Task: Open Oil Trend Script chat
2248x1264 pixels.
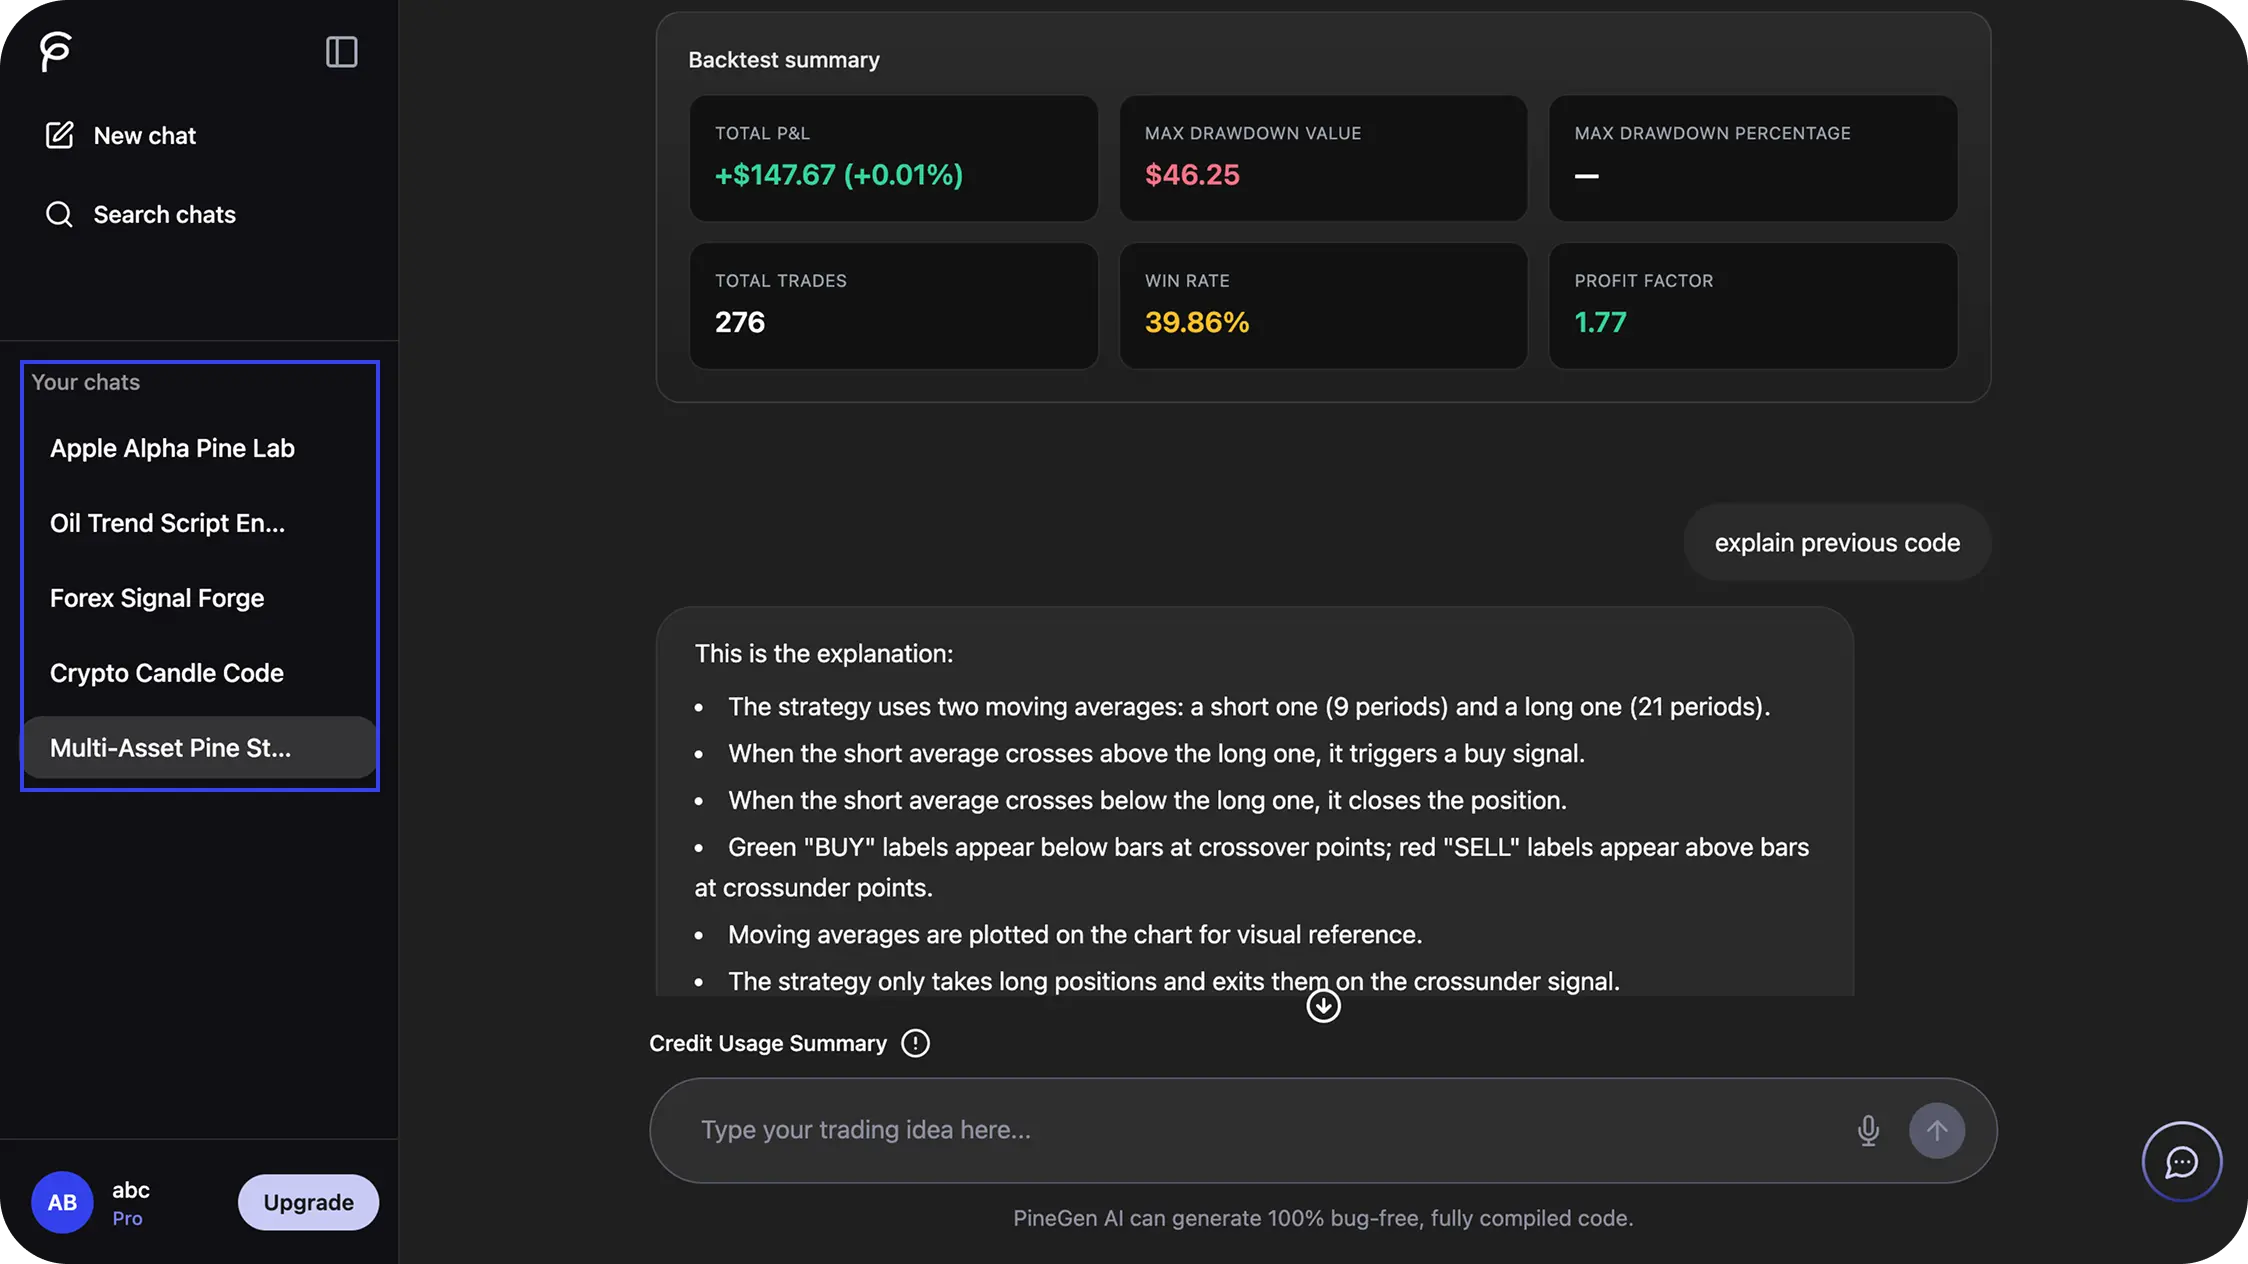Action: [167, 523]
